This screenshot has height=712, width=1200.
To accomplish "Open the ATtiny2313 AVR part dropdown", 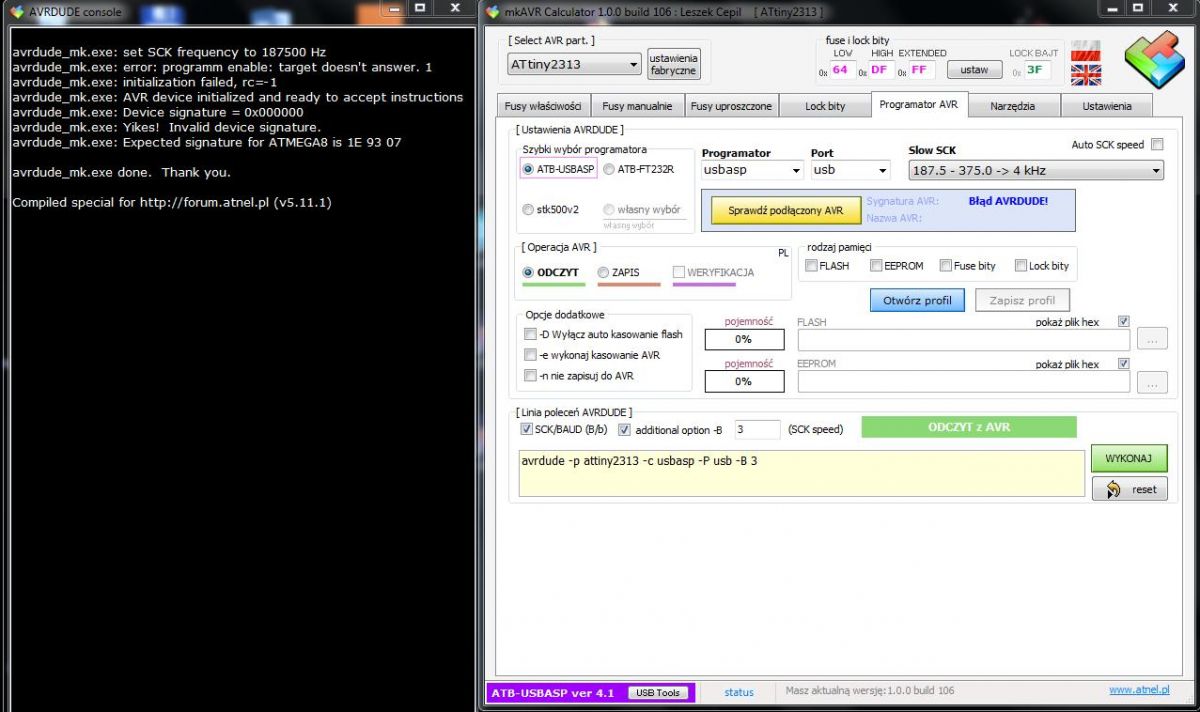I will pyautogui.click(x=574, y=64).
